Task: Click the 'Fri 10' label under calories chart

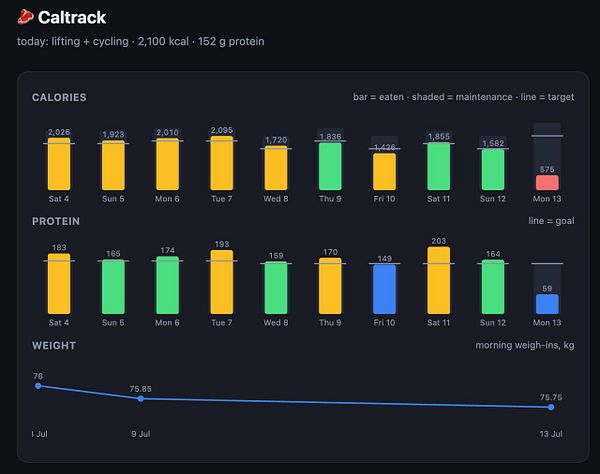Action: [x=385, y=199]
